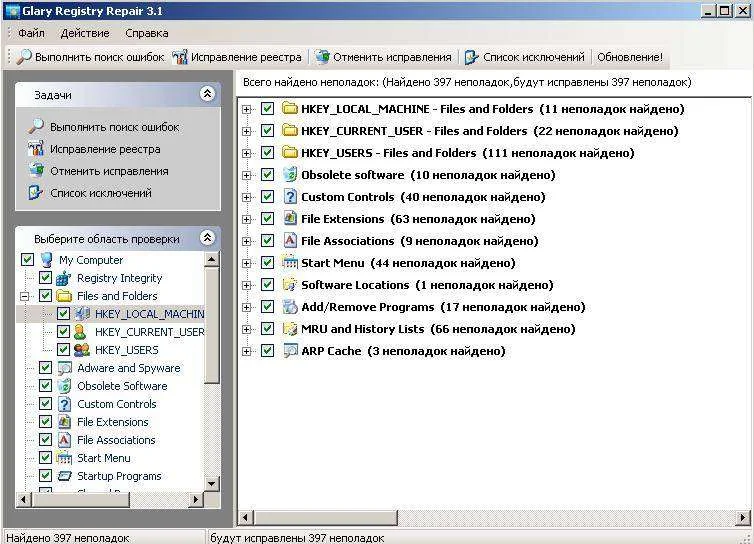Click the undo repairs icon in the toolbar
754x544 pixels.
click(x=322, y=57)
